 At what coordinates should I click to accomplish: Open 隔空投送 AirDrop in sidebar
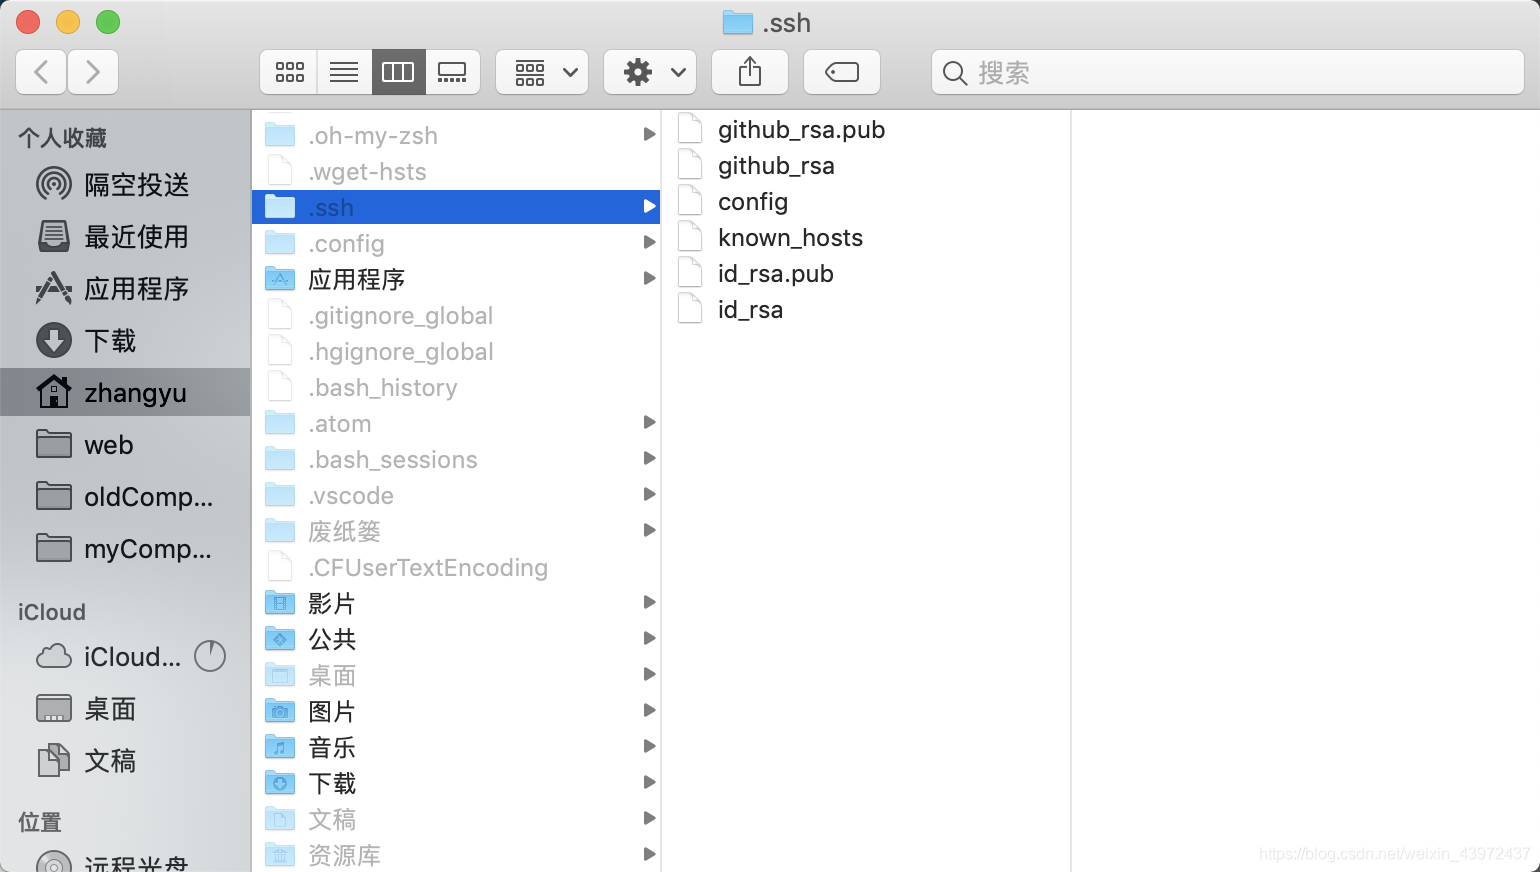(x=125, y=185)
